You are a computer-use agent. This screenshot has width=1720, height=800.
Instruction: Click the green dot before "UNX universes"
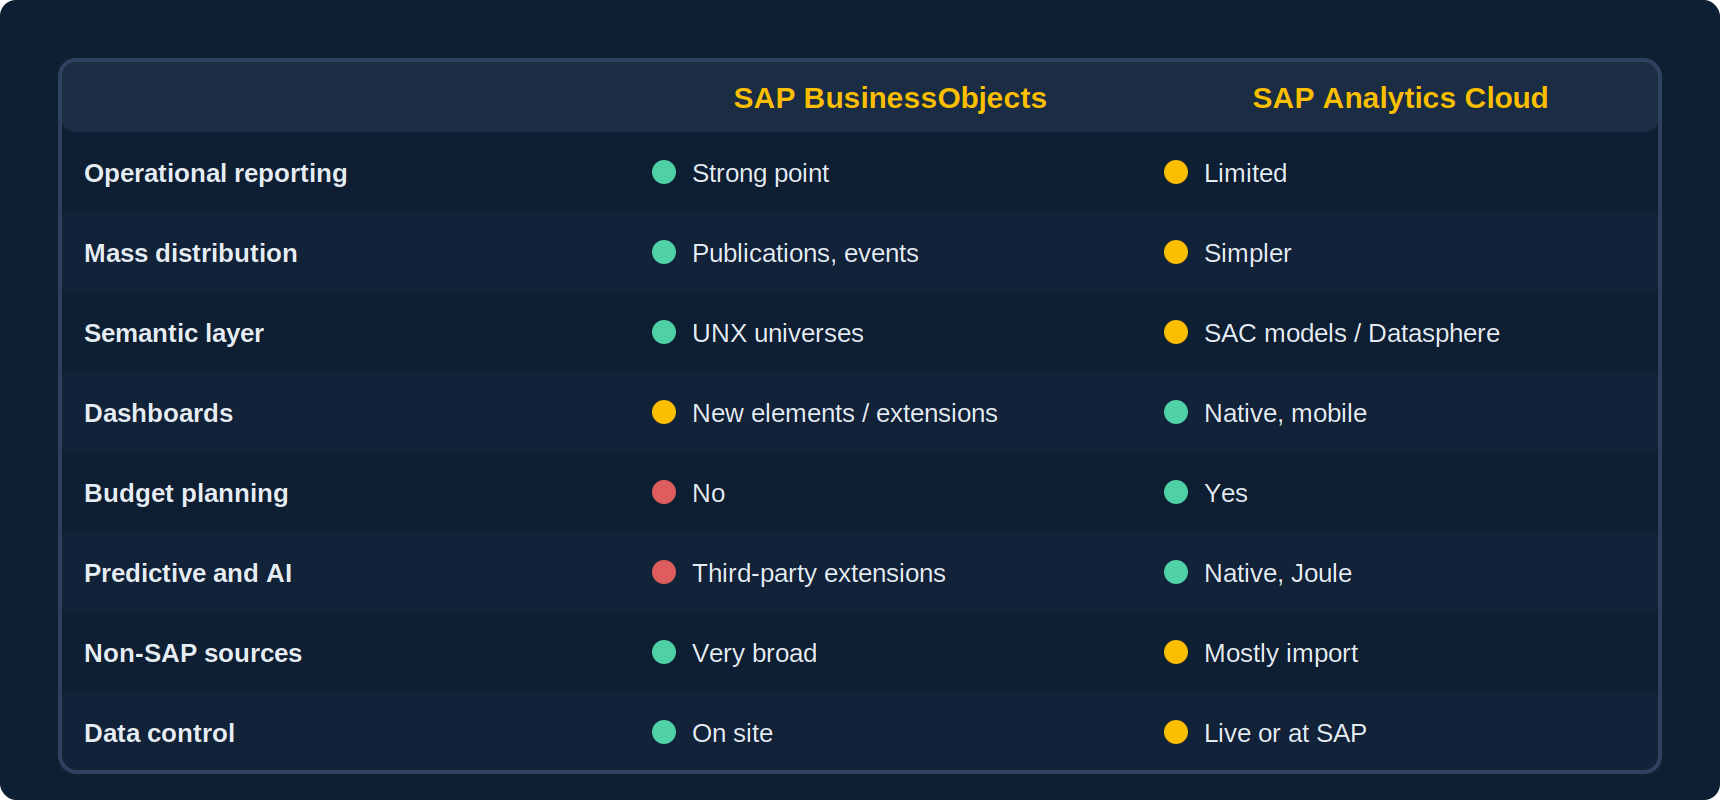click(664, 332)
